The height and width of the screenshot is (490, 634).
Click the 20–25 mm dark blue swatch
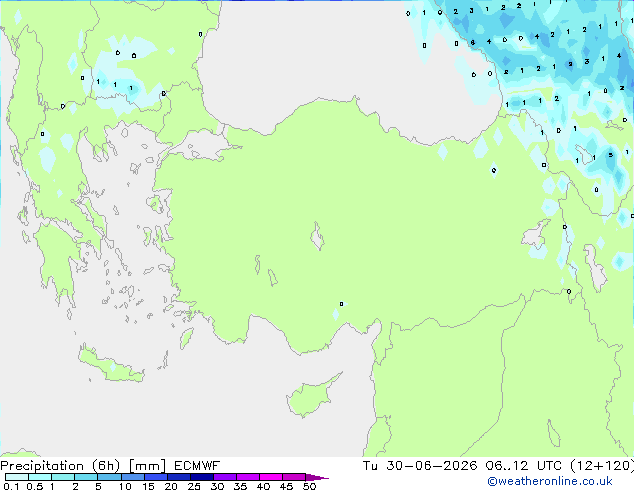click(178, 477)
